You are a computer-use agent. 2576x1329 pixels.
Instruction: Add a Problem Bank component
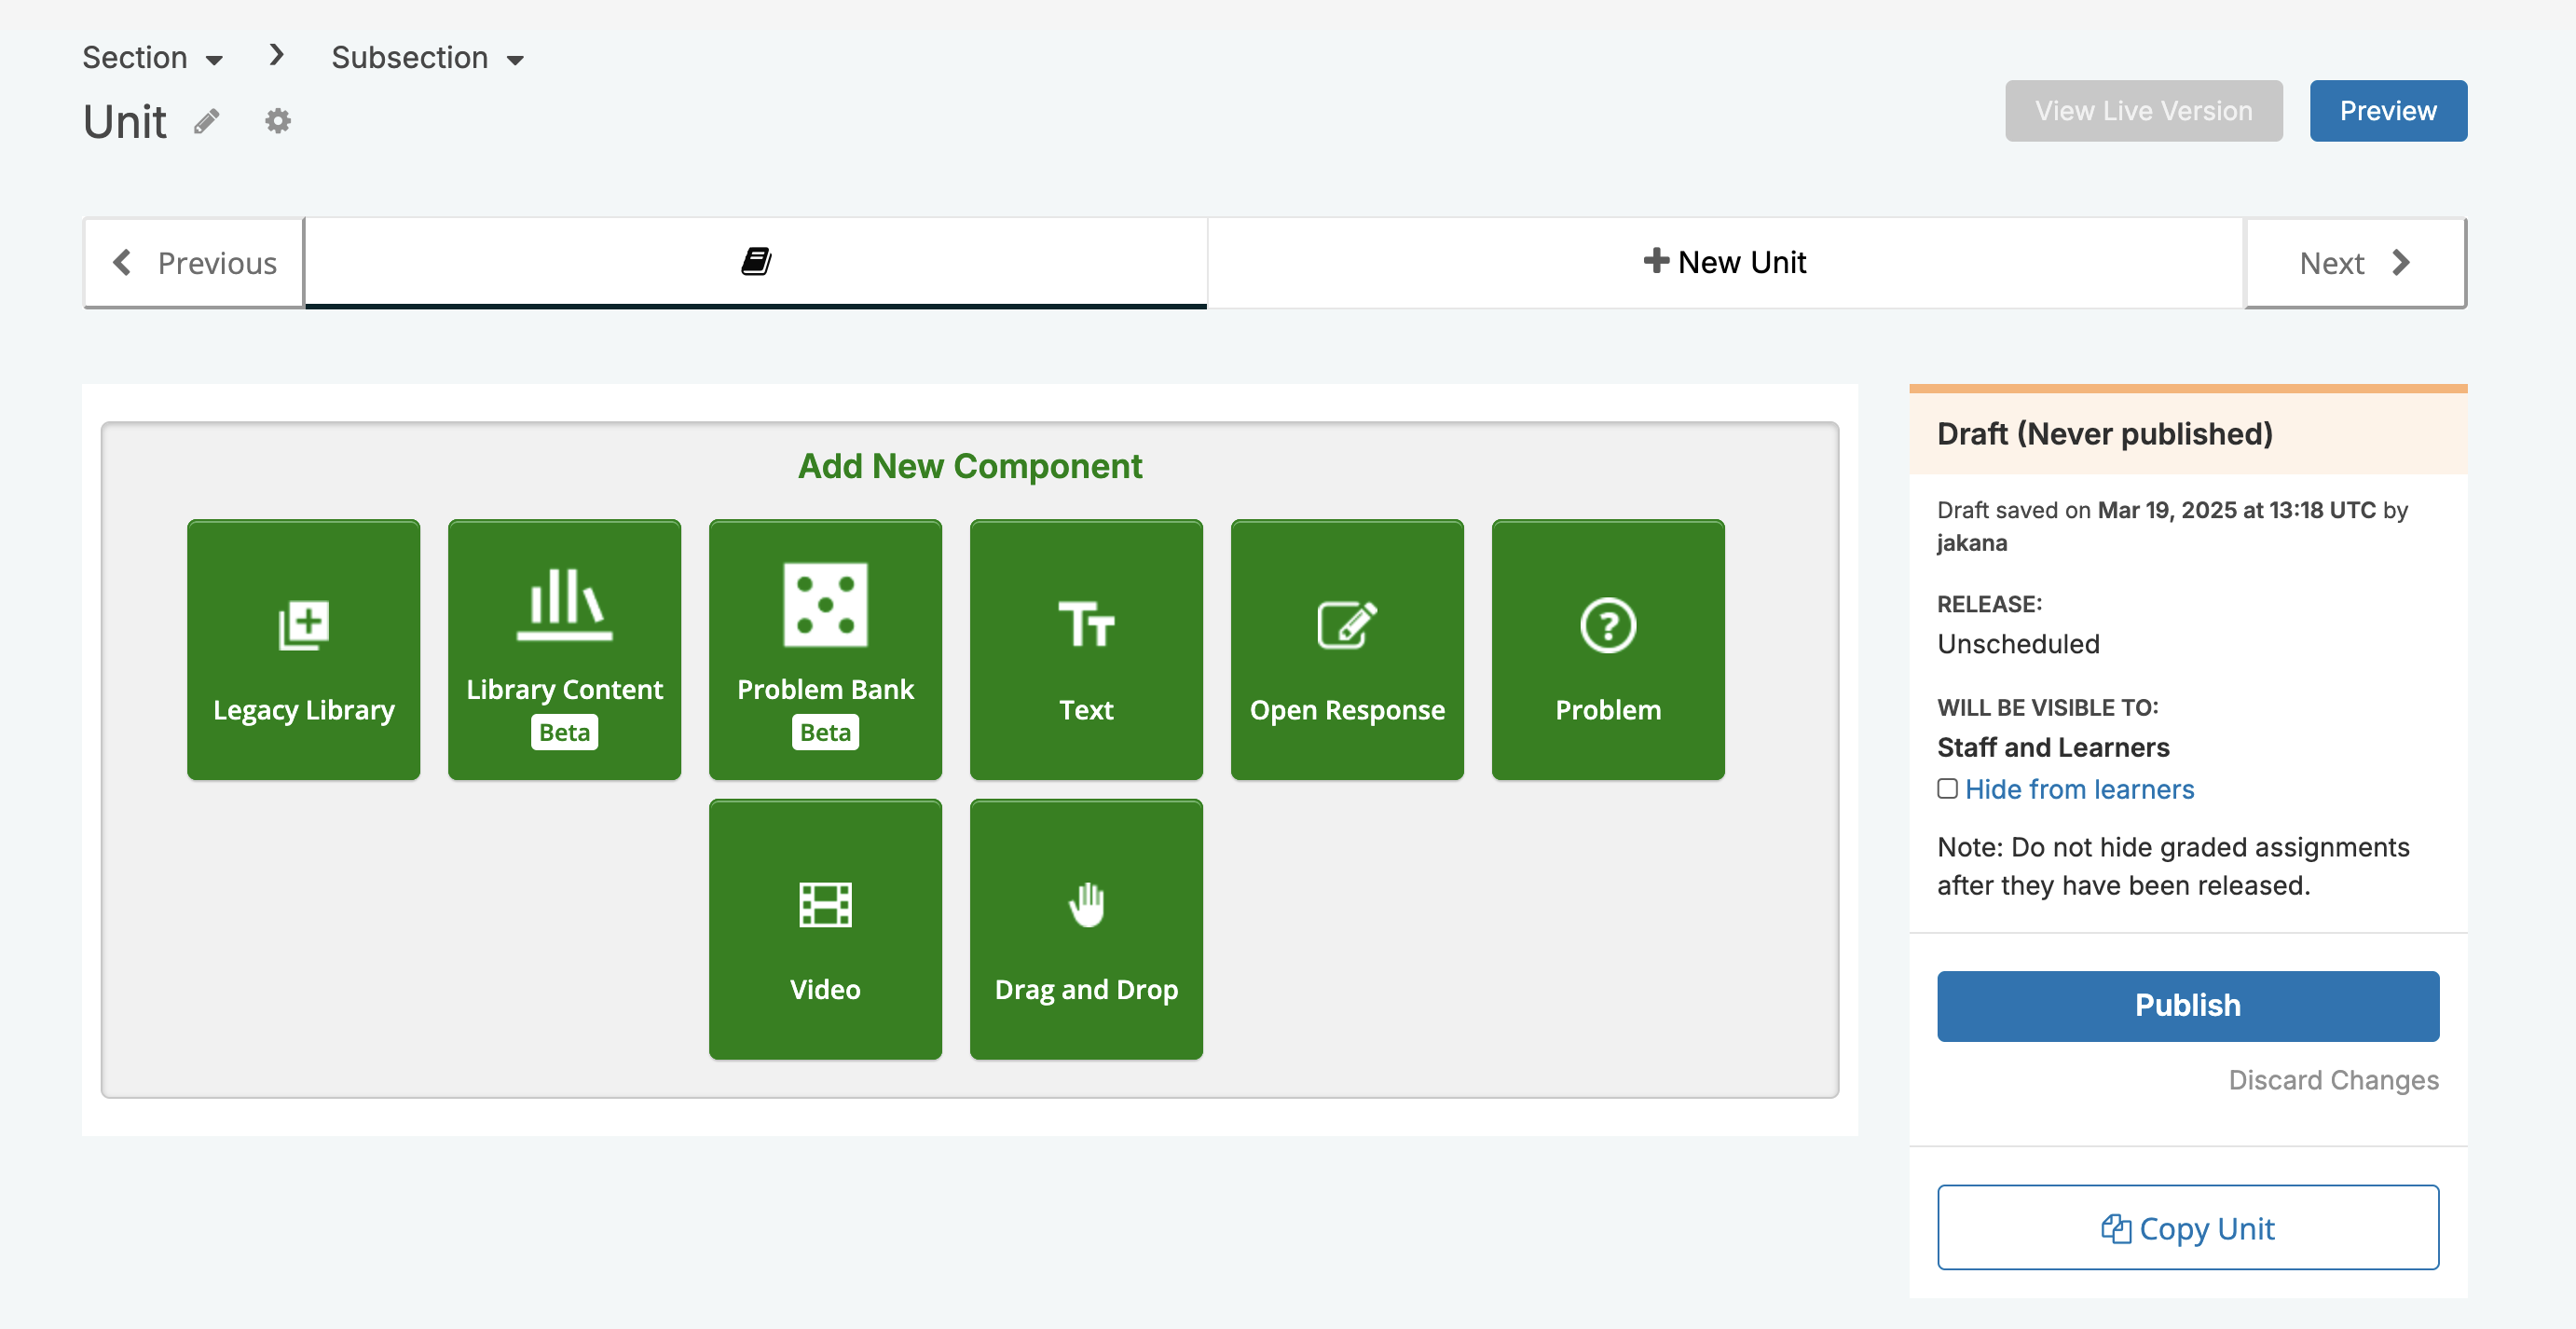[x=825, y=649]
